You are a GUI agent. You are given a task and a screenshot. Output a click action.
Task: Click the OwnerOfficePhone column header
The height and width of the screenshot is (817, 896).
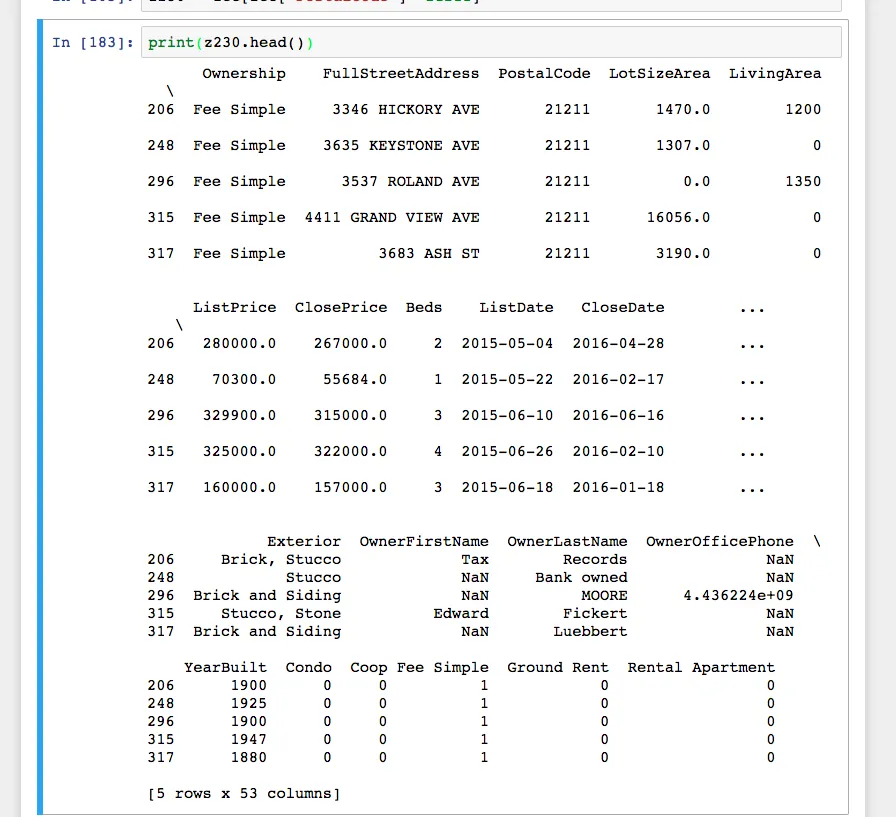click(x=720, y=541)
